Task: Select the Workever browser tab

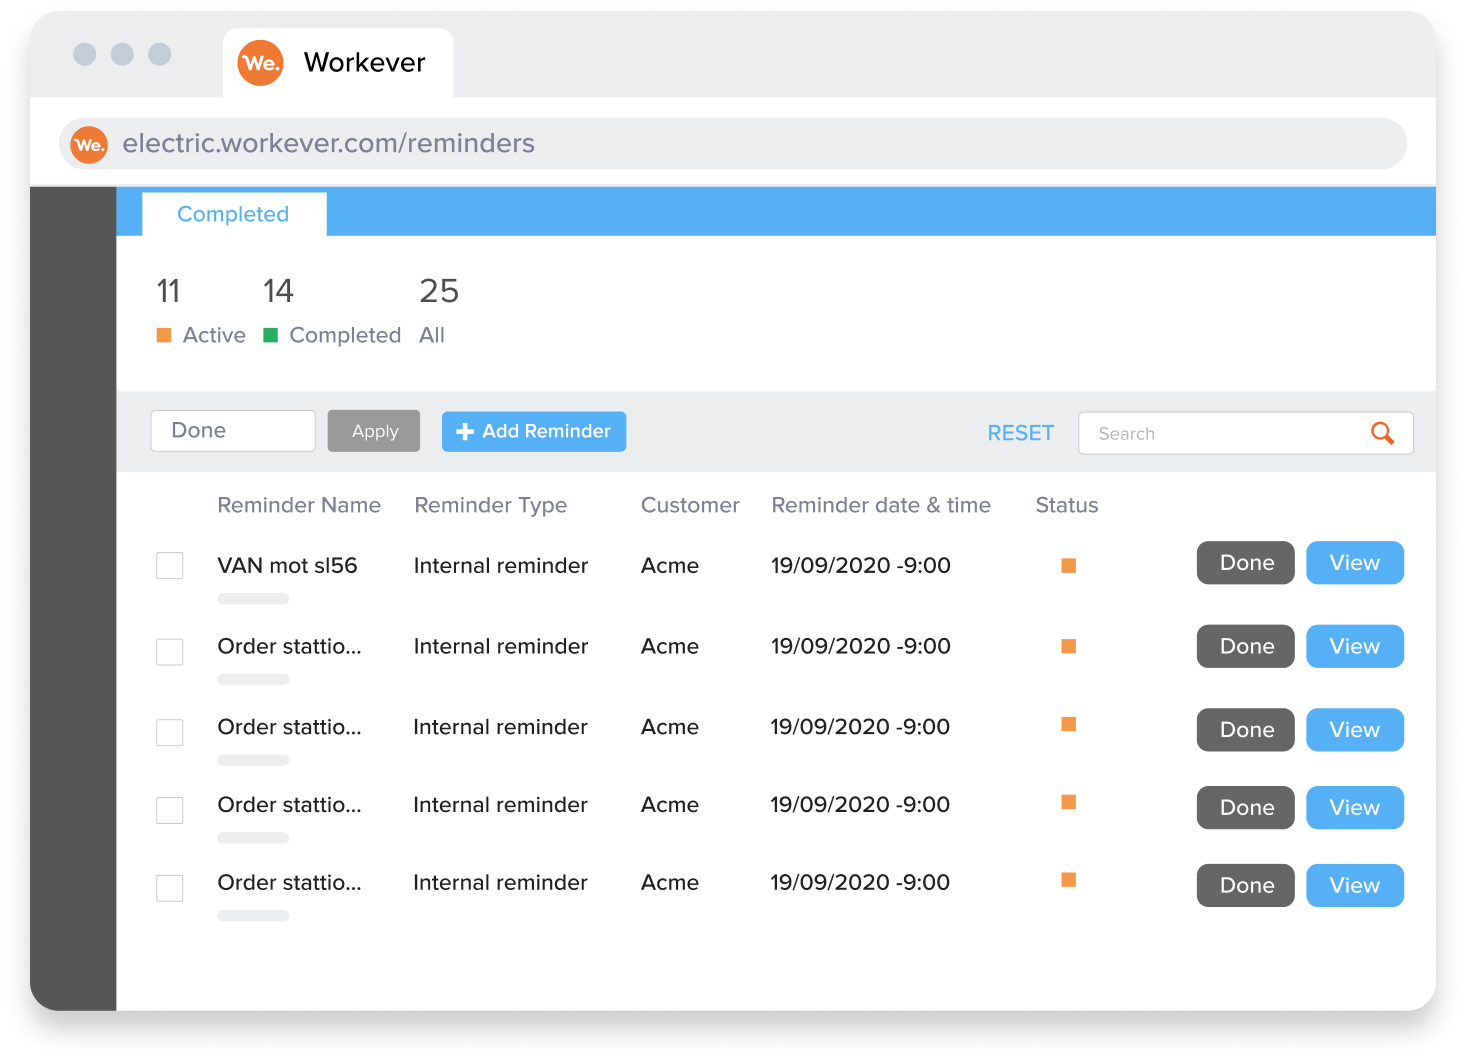Action: coord(337,62)
